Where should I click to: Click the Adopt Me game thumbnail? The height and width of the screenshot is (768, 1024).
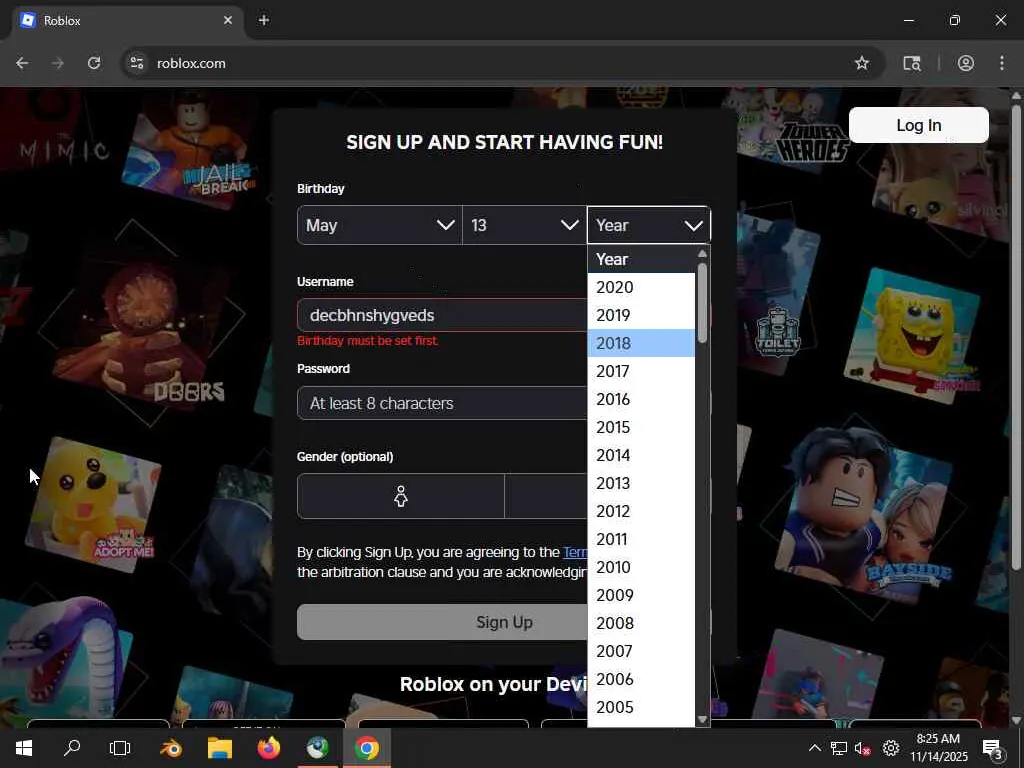click(93, 504)
